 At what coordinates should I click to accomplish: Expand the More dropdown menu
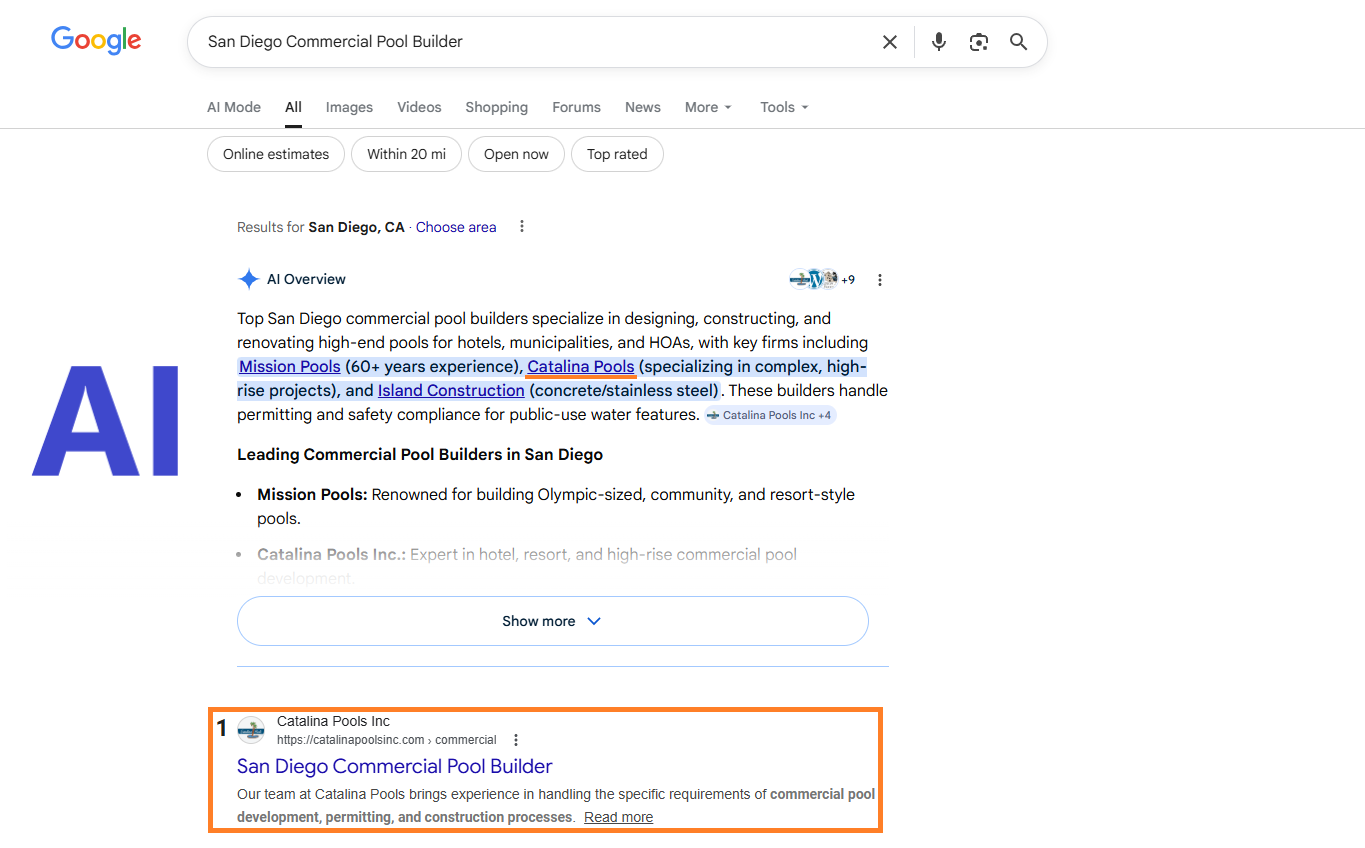pos(708,107)
